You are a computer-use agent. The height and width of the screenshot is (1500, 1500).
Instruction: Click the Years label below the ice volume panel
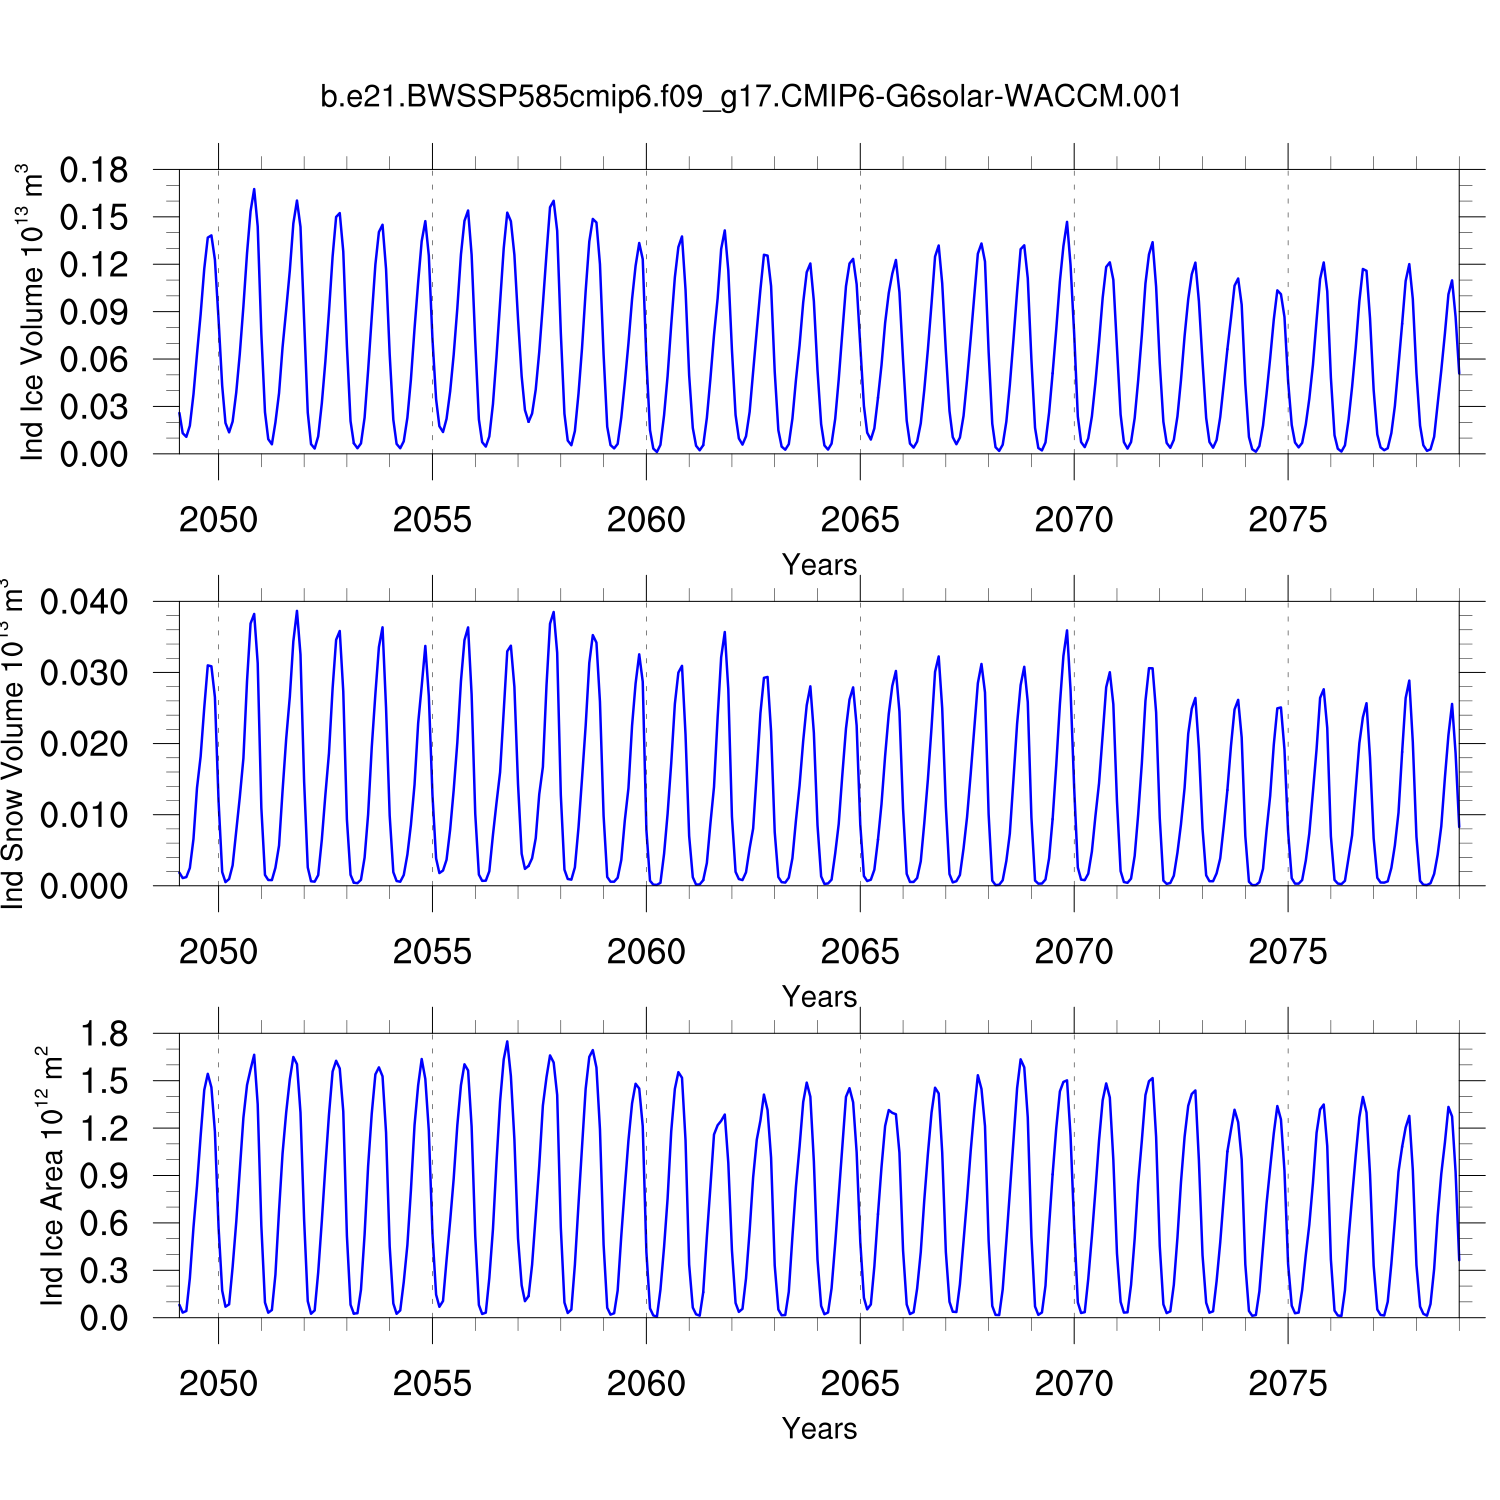(x=819, y=565)
